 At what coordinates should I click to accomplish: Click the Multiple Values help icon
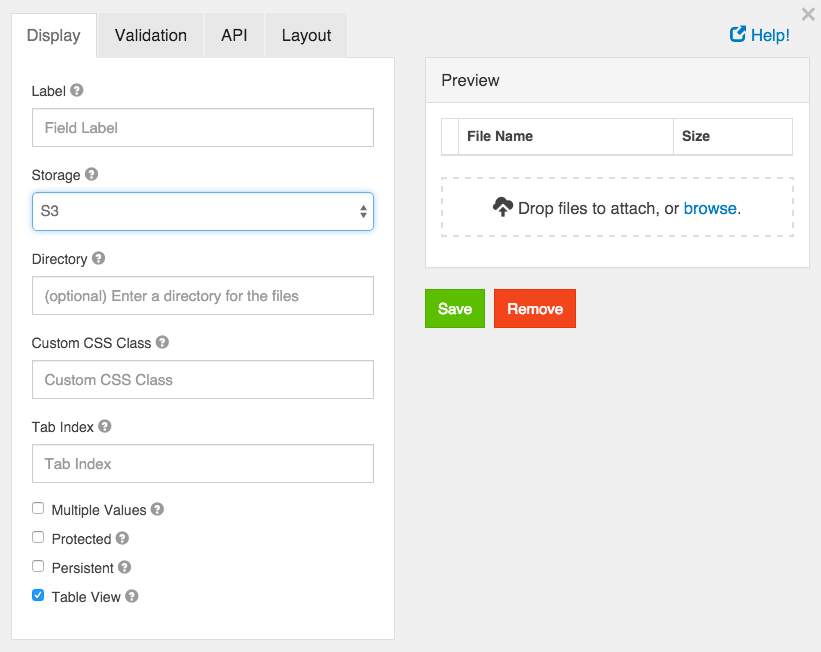coord(157,509)
